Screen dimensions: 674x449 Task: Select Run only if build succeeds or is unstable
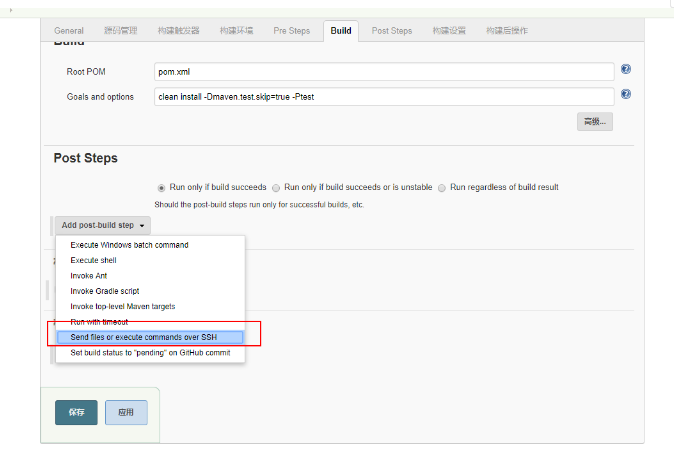click(x=276, y=188)
